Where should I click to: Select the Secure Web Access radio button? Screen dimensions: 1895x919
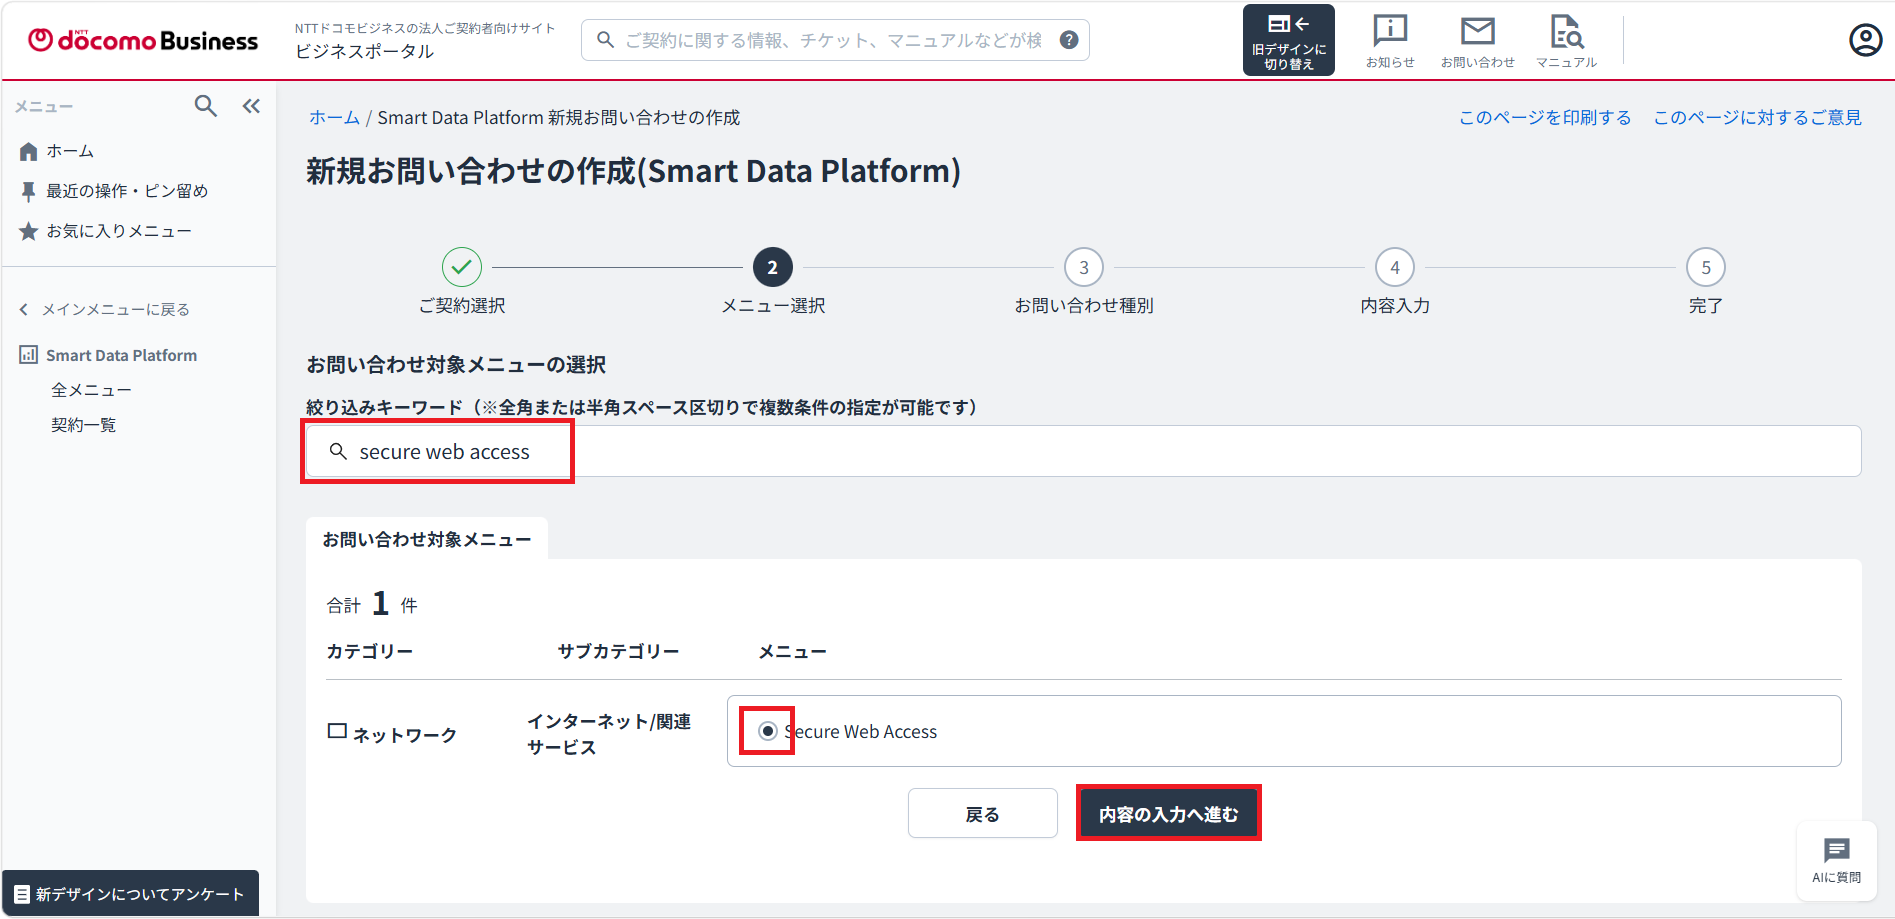pos(767,731)
